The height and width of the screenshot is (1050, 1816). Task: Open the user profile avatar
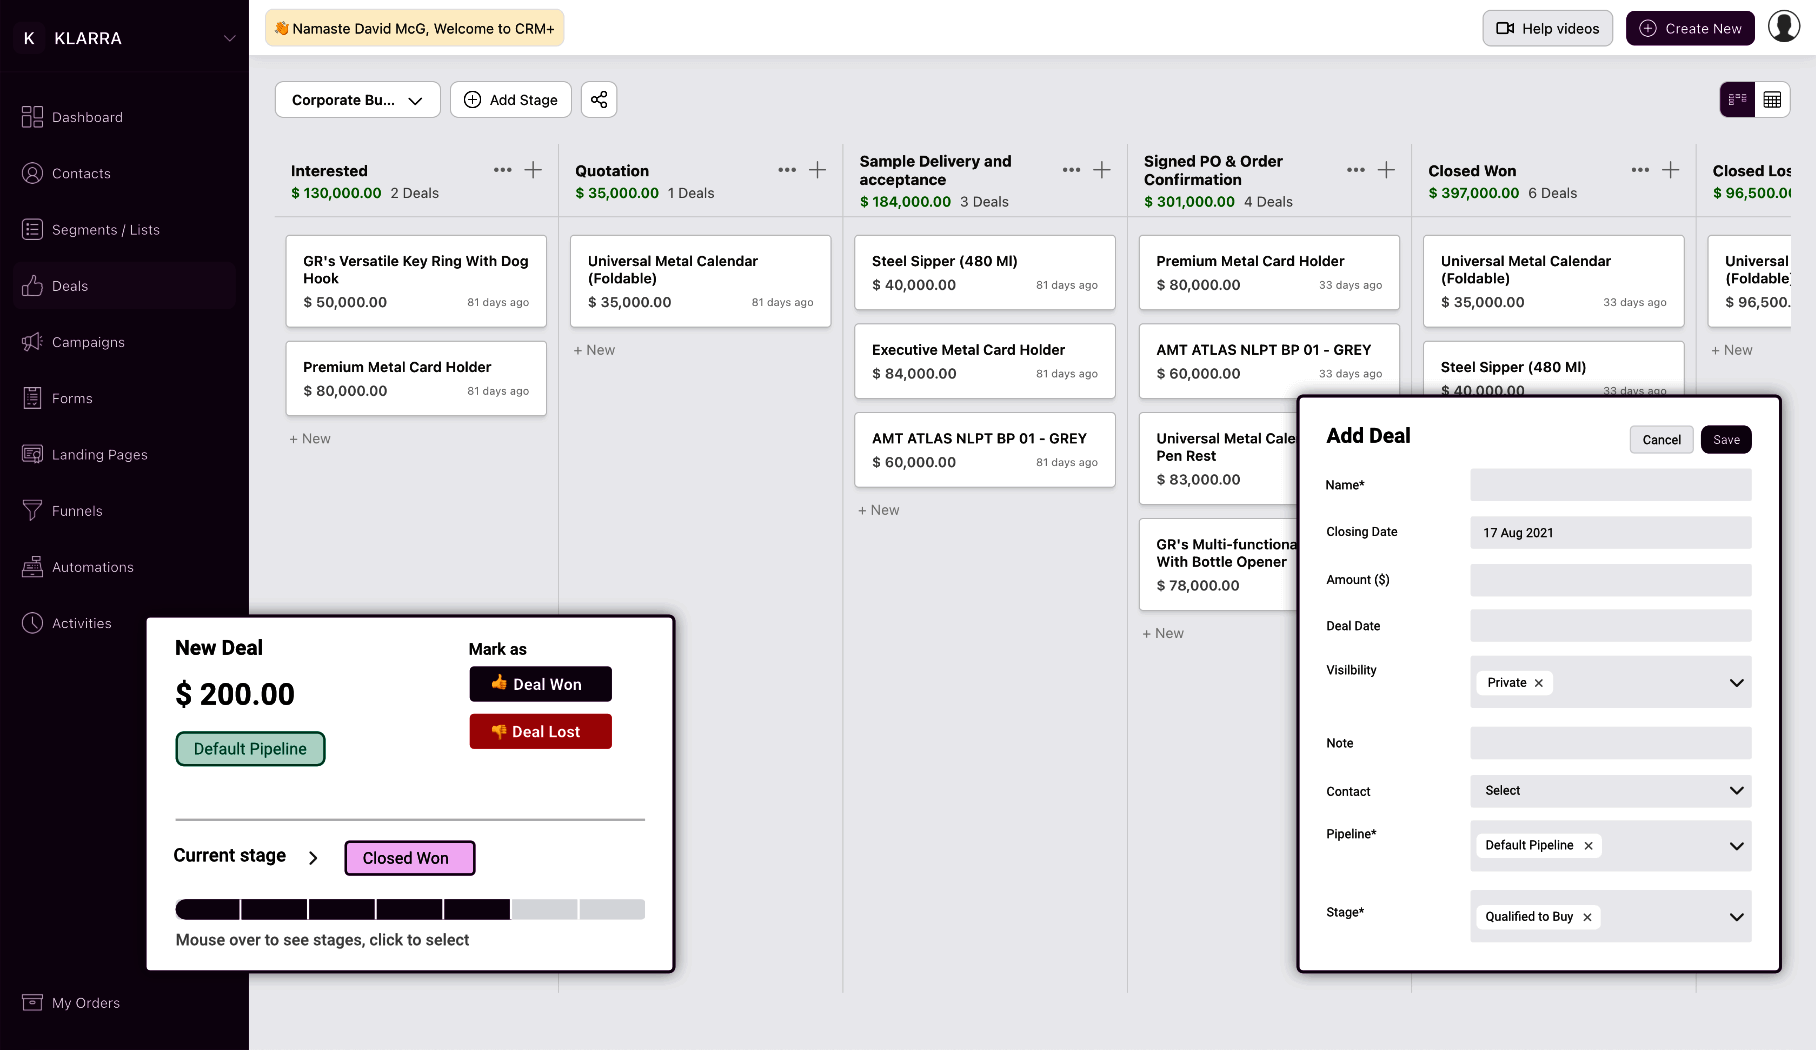pyautogui.click(x=1783, y=27)
